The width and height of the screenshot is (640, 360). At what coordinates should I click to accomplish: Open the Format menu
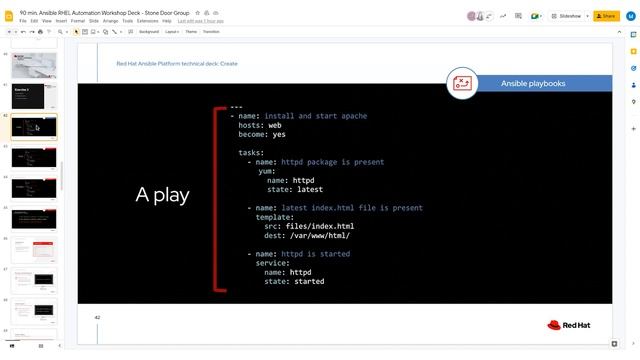click(x=78, y=21)
